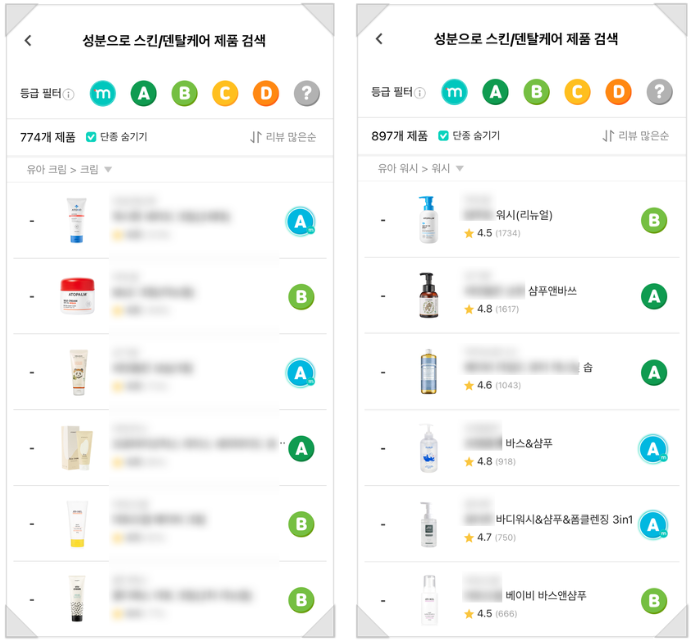The width and height of the screenshot is (691, 641).
Task: Select grade B filter in left panel
Action: click(184, 94)
